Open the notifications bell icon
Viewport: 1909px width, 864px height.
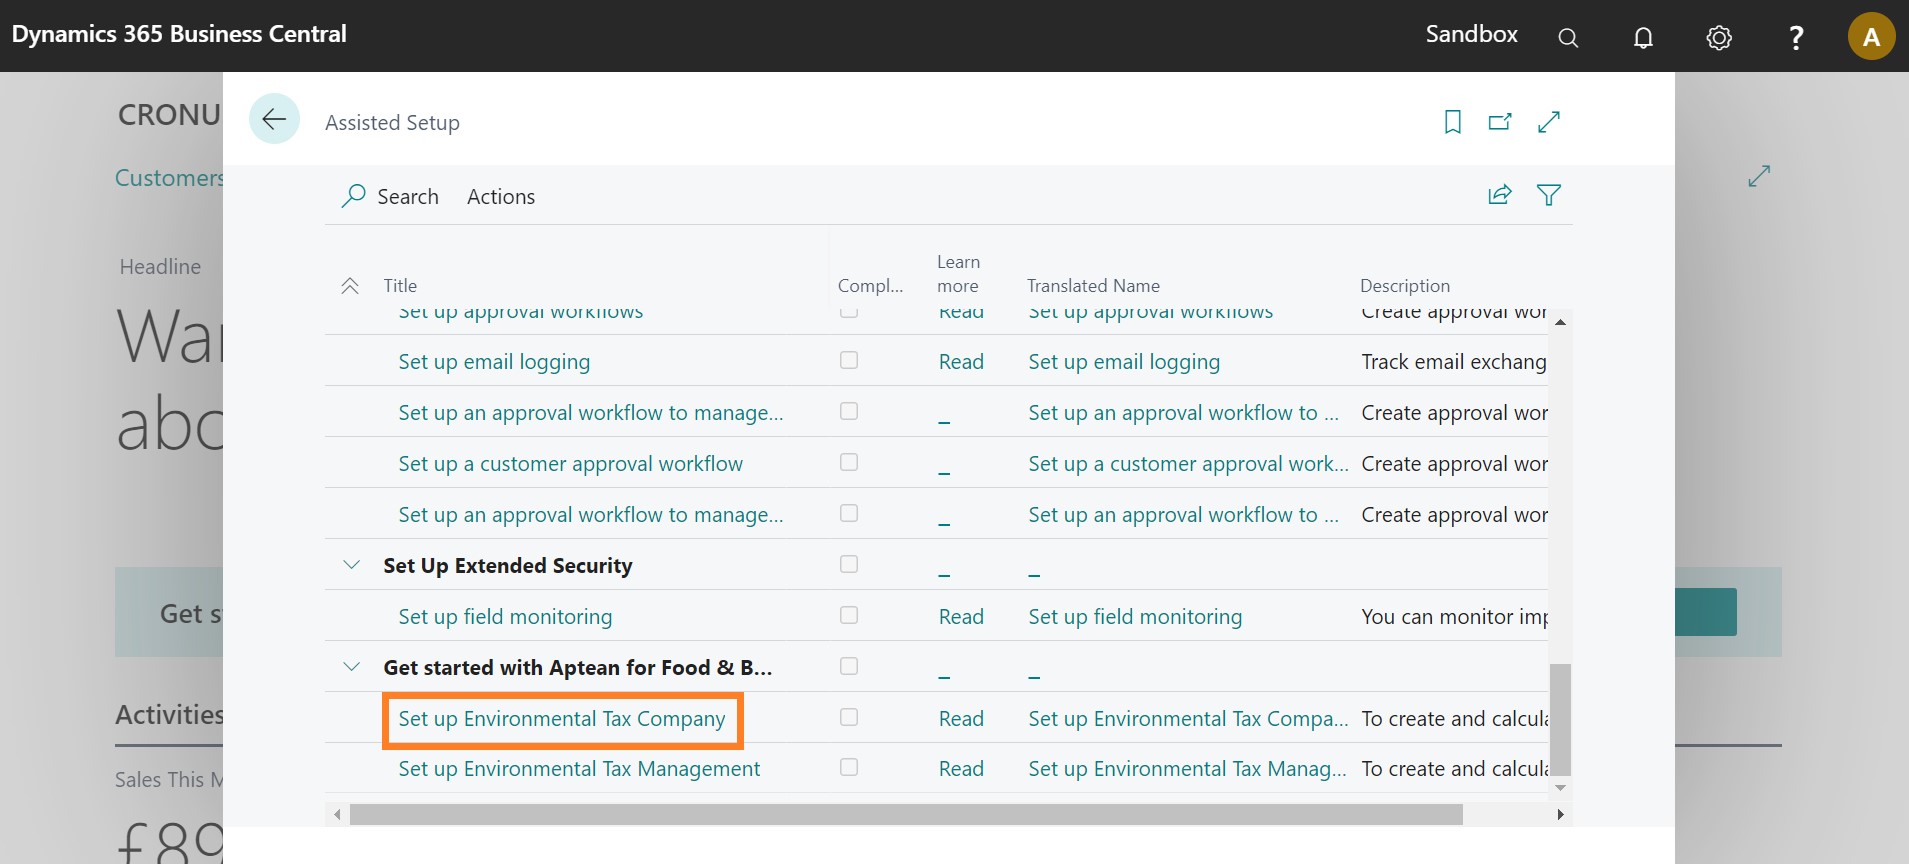click(1643, 38)
